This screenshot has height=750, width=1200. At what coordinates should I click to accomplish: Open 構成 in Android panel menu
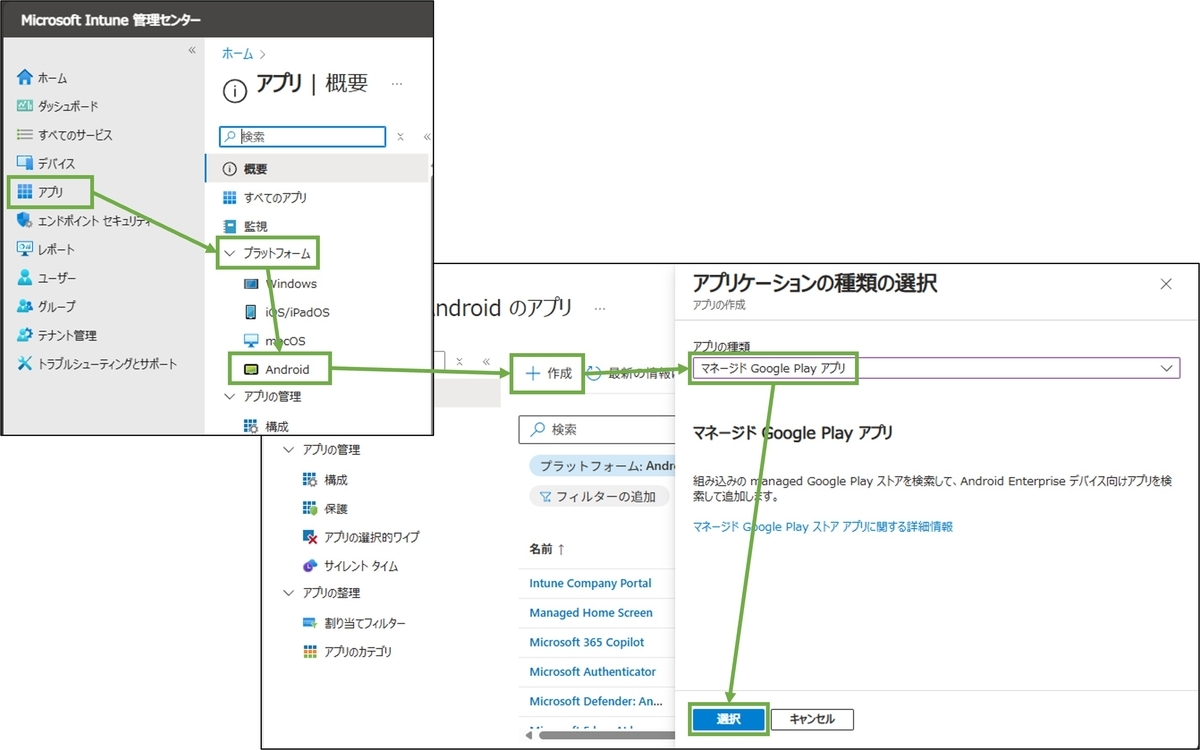click(325, 480)
